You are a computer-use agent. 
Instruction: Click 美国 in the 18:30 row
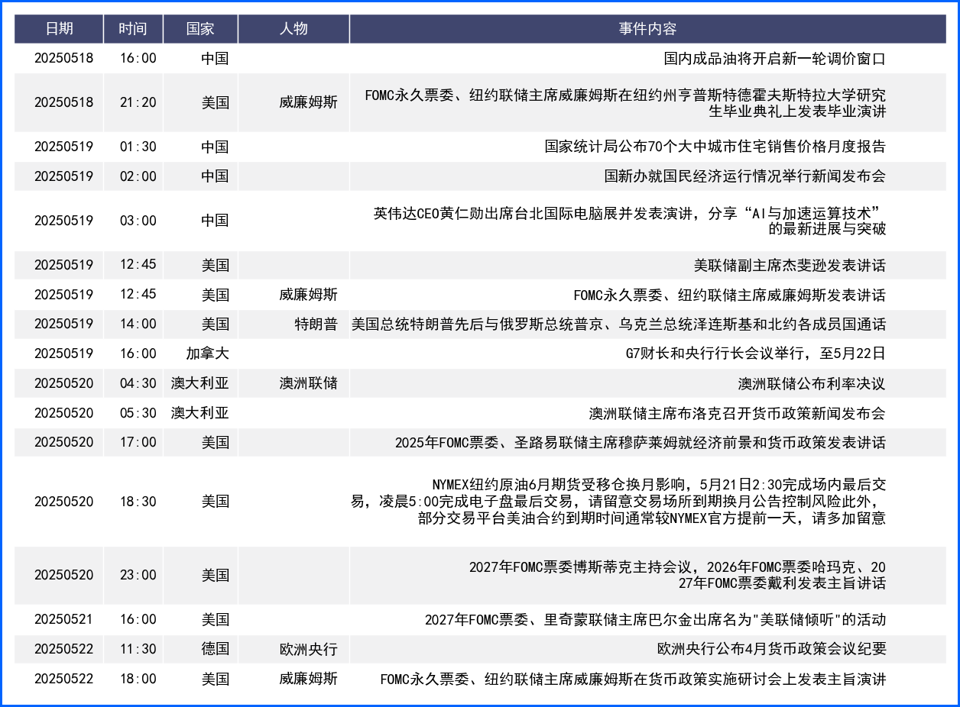pyautogui.click(x=215, y=502)
